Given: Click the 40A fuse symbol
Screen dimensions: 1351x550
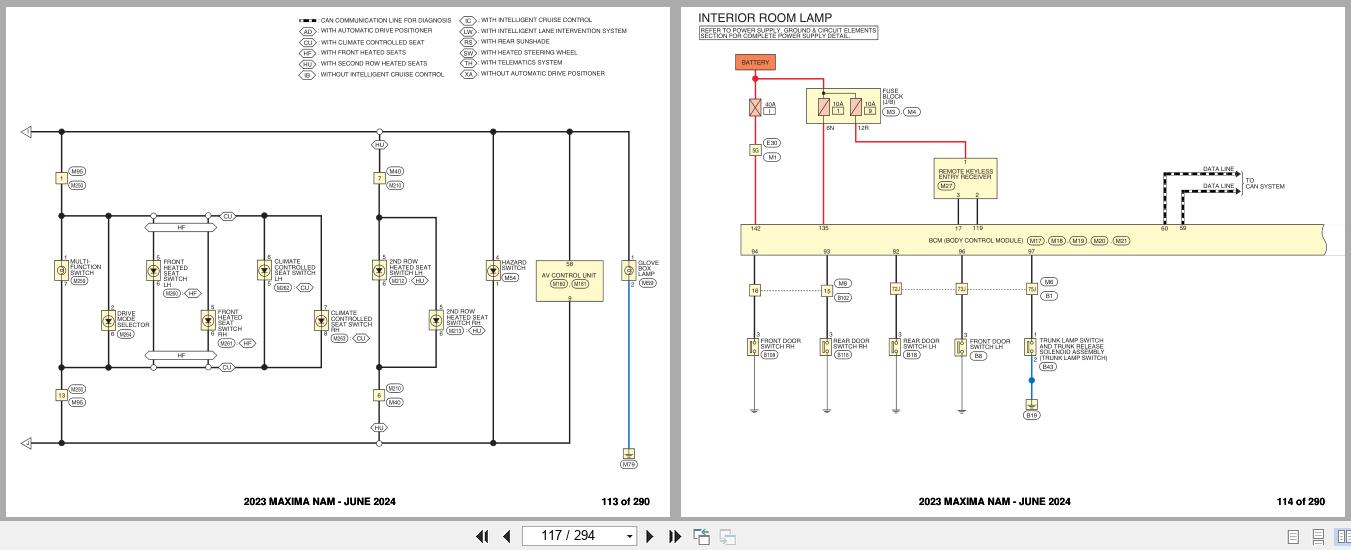Looking at the screenshot, I should click(x=755, y=106).
